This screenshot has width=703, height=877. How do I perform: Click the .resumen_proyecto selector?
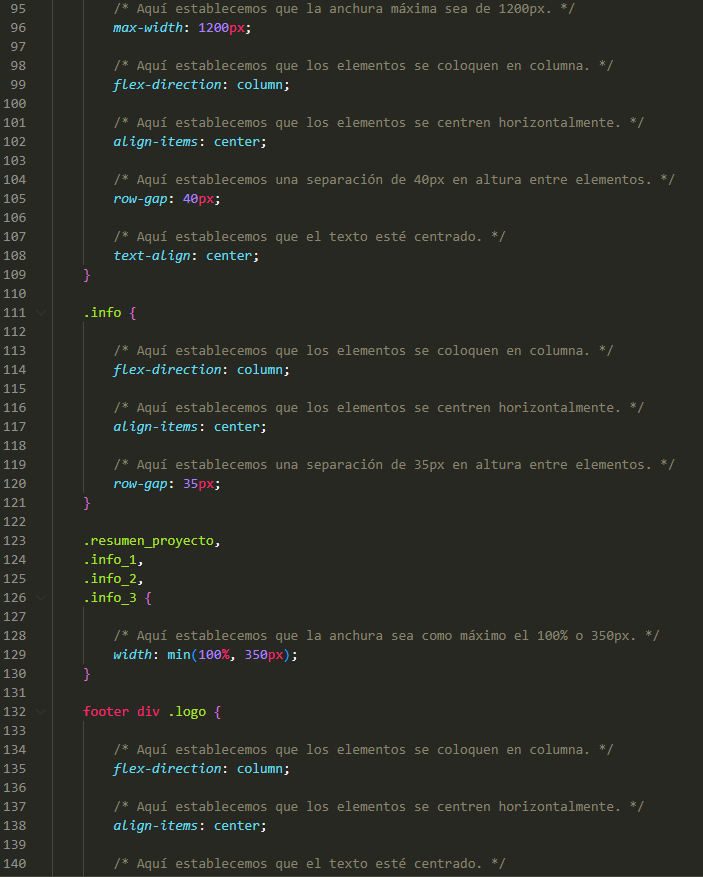pyautogui.click(x=148, y=541)
